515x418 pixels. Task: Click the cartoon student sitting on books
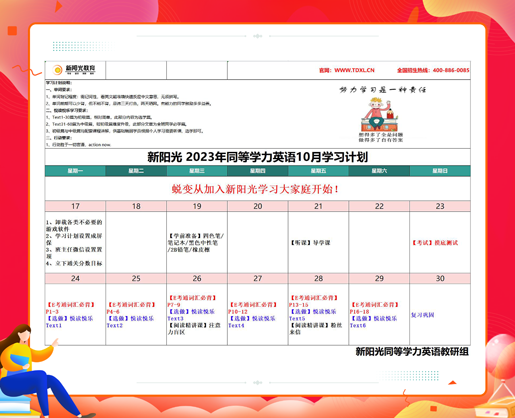pos(380,114)
